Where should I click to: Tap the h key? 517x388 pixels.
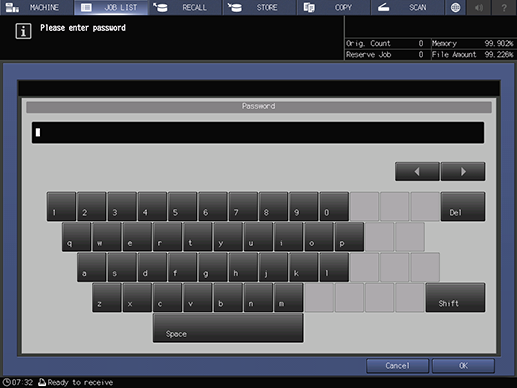pos(243,267)
